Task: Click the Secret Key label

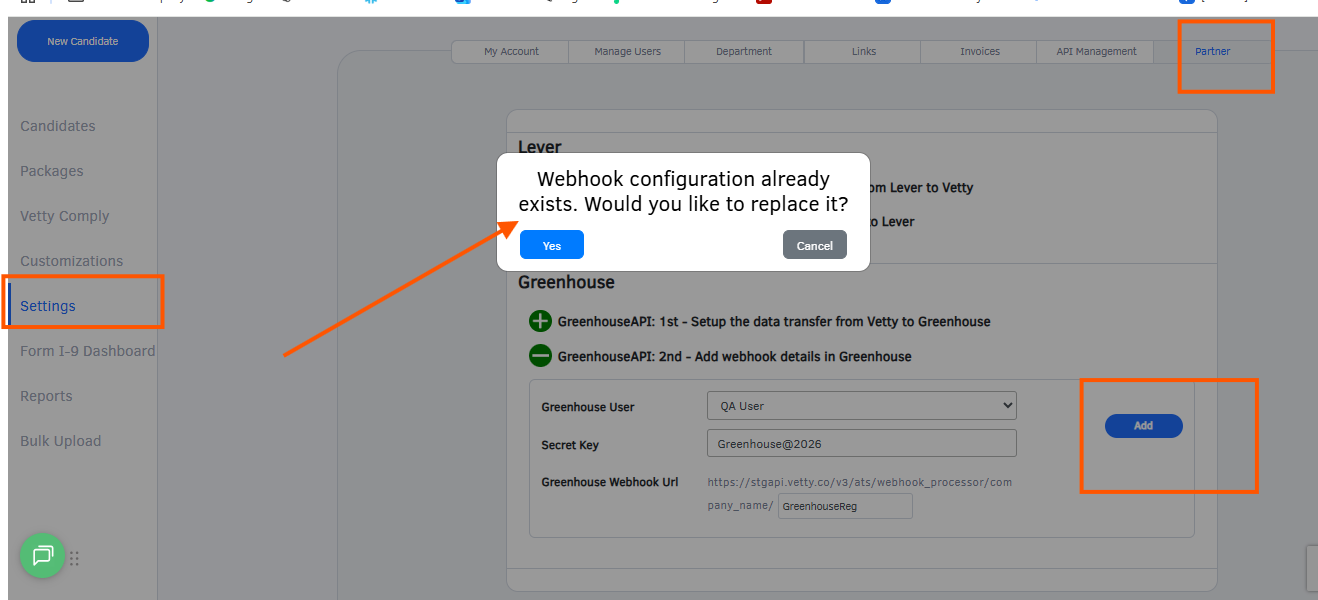Action: (x=570, y=445)
